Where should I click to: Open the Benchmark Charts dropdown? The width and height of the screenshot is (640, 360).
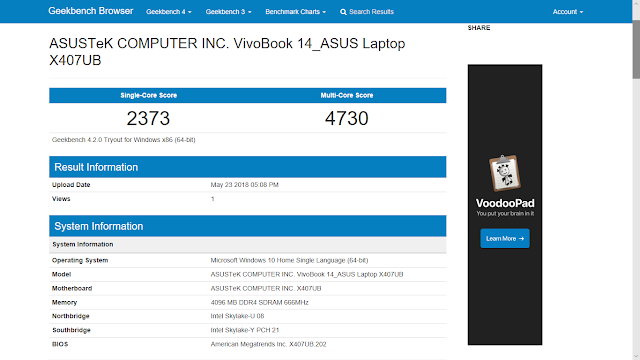pyautogui.click(x=296, y=12)
